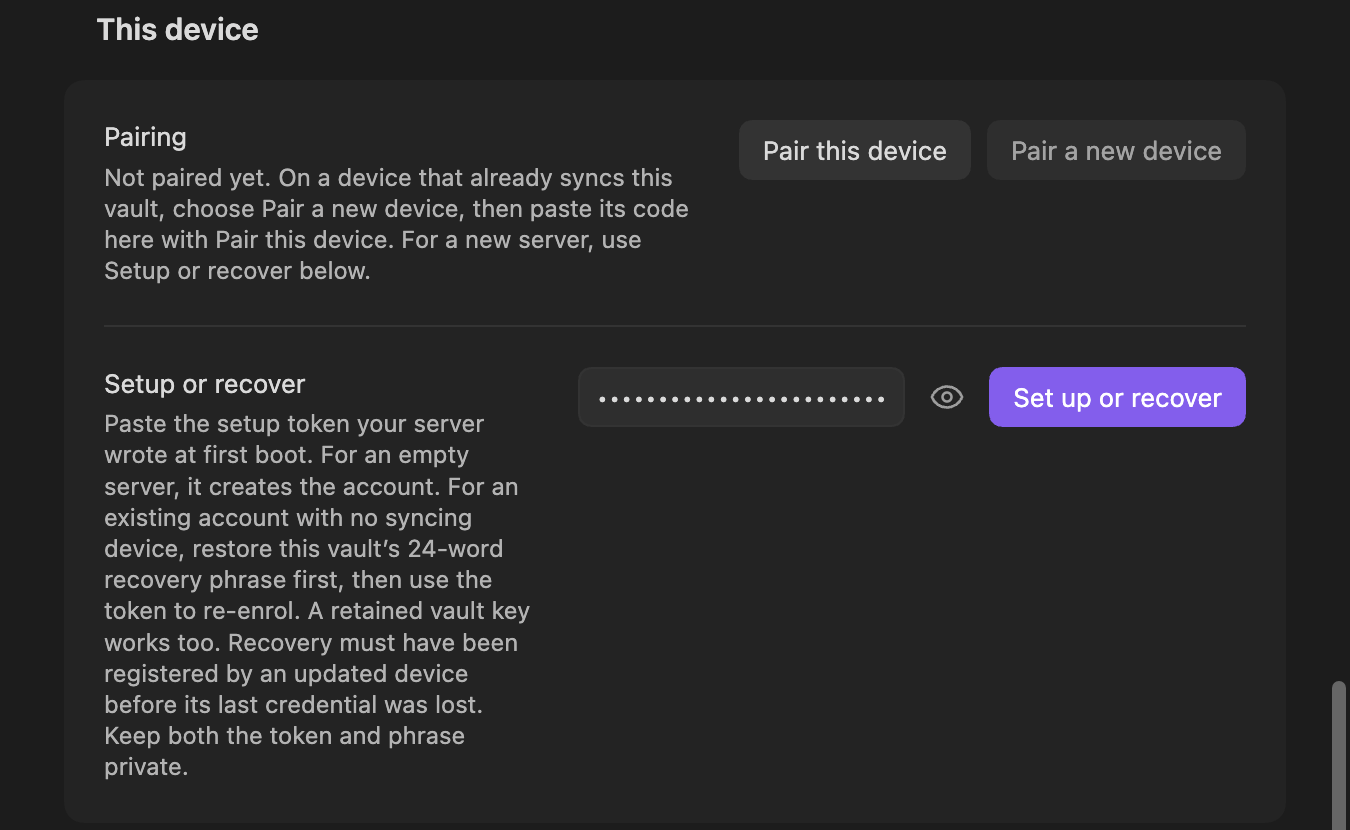The height and width of the screenshot is (830, 1350).
Task: Click the vertical scrollbar thumb
Action: pyautogui.click(x=1339, y=755)
